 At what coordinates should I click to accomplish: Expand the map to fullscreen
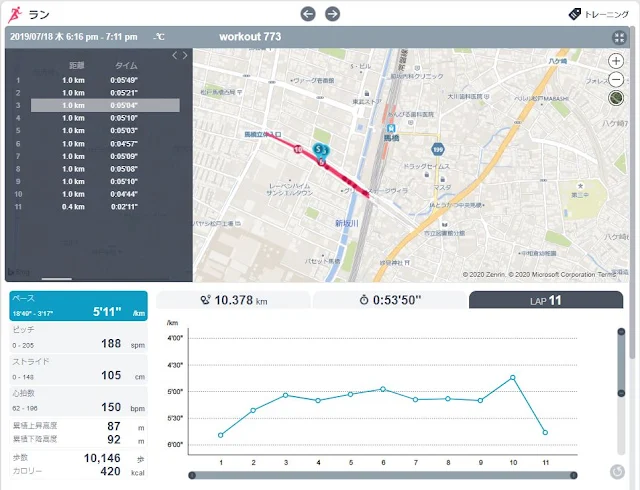pyautogui.click(x=619, y=38)
